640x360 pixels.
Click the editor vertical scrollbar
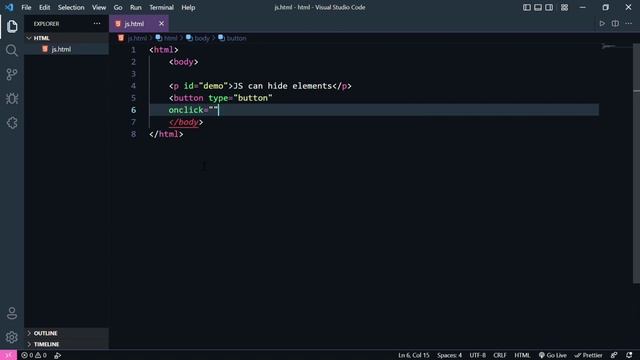[636, 163]
